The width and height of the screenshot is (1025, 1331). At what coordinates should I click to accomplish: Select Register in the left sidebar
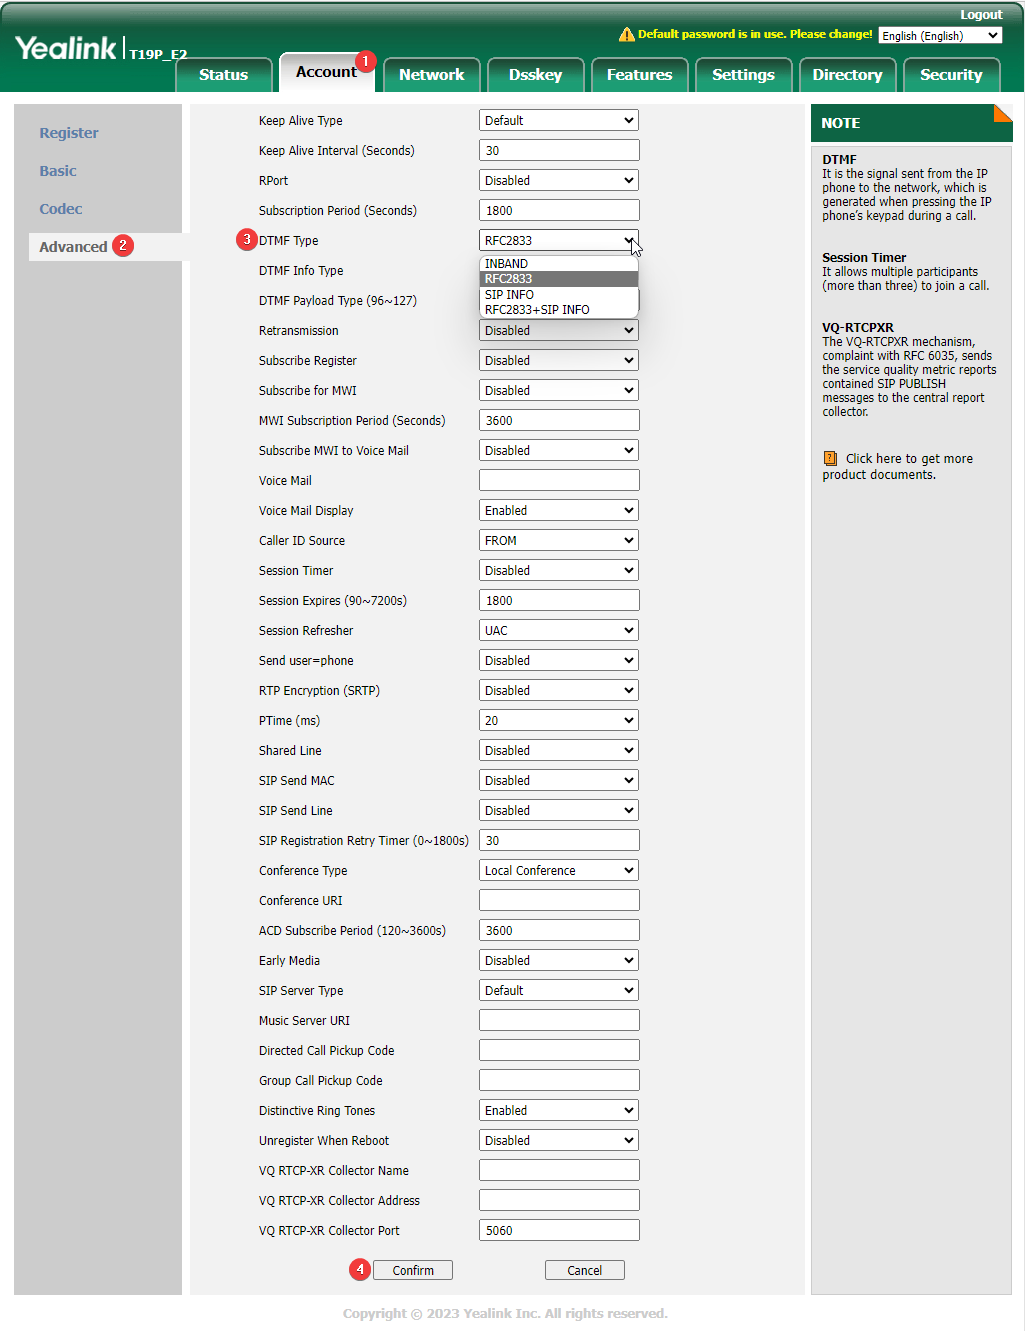(69, 133)
